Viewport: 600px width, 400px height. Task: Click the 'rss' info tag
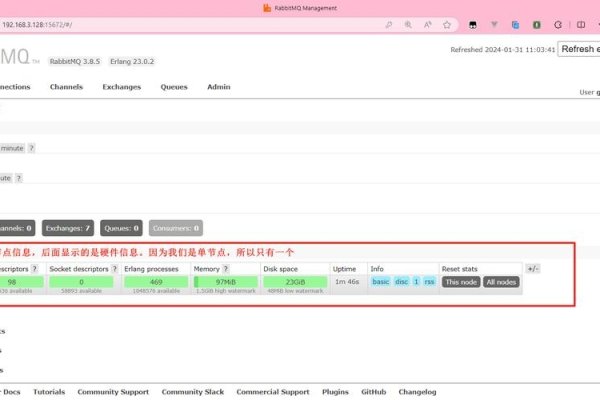pyautogui.click(x=429, y=282)
